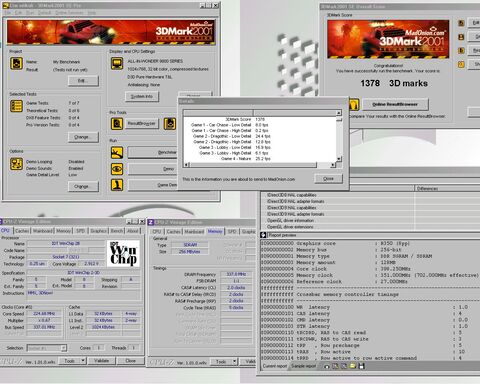
Task: Open the Graphics tab in left CPU-Z
Action: coord(98,231)
